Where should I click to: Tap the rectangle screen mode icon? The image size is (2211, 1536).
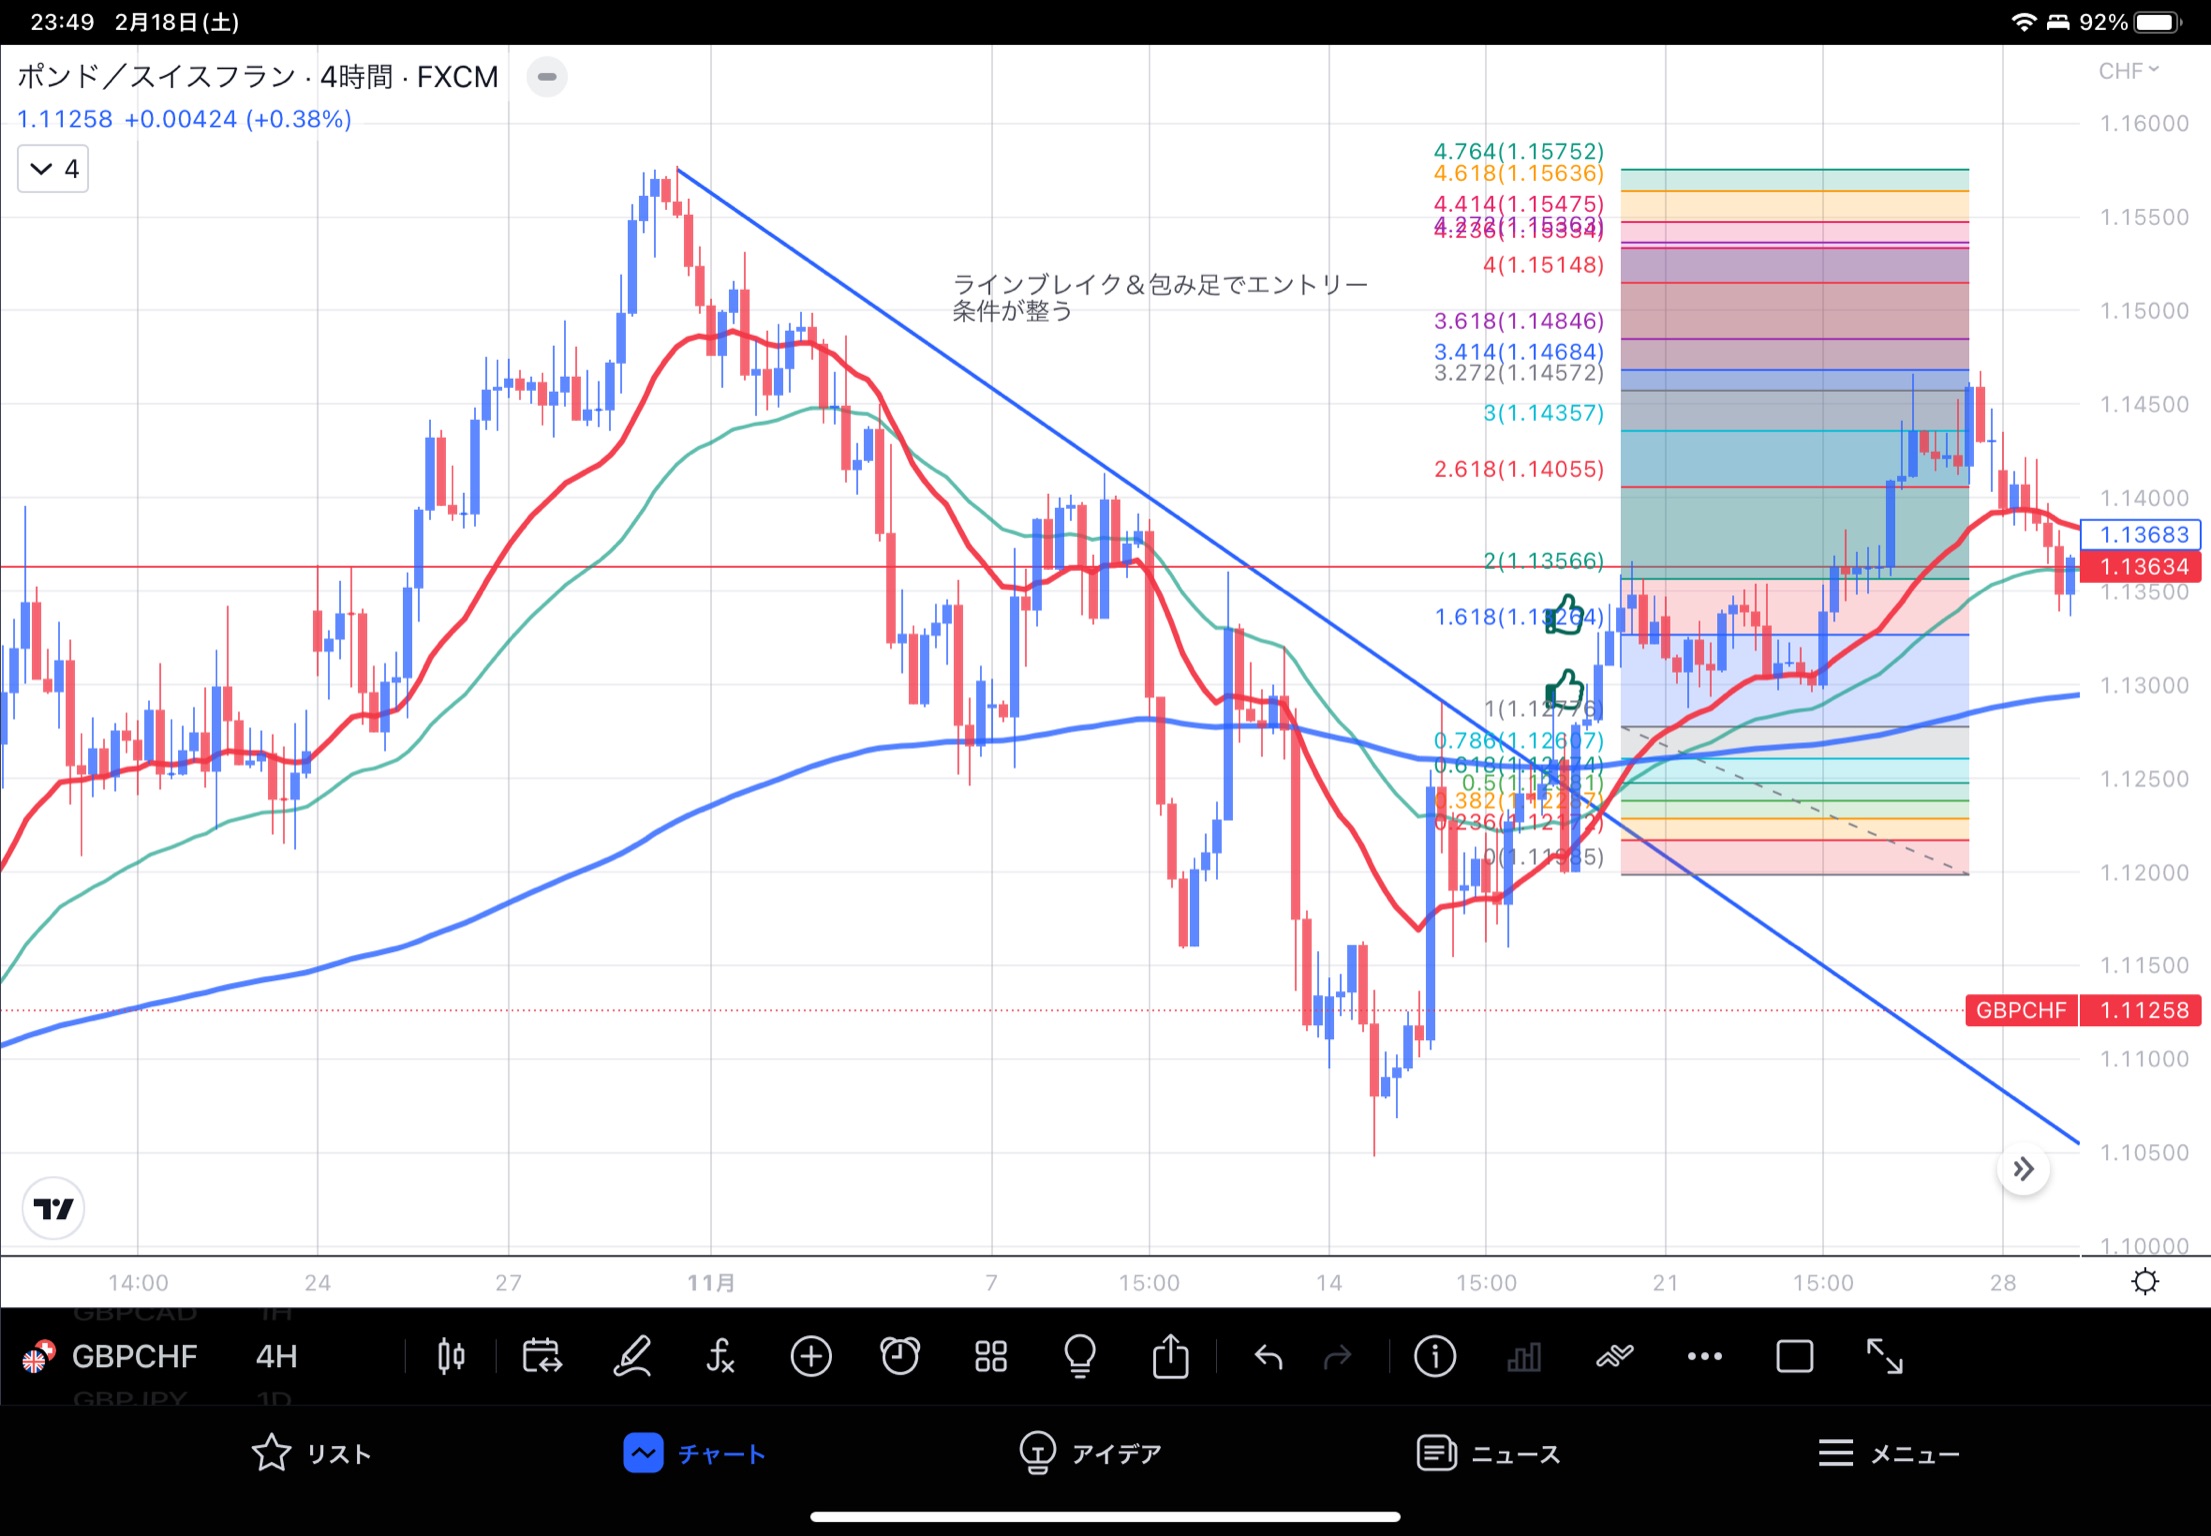pyautogui.click(x=1795, y=1357)
